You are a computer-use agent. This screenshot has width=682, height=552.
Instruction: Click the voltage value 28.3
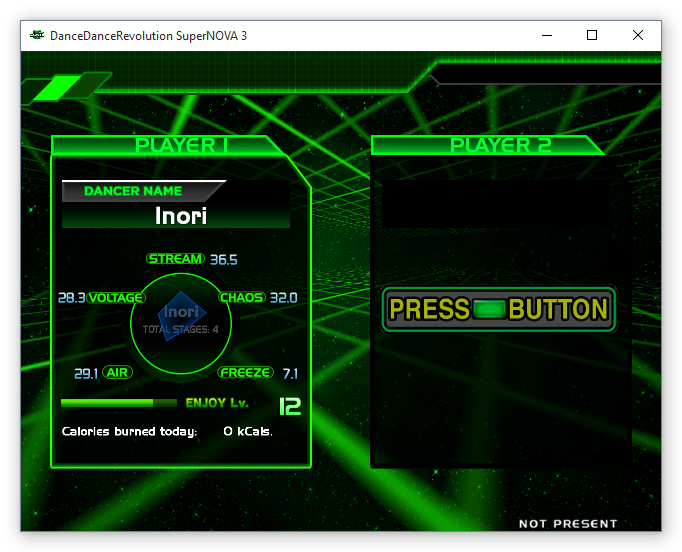click(72, 298)
